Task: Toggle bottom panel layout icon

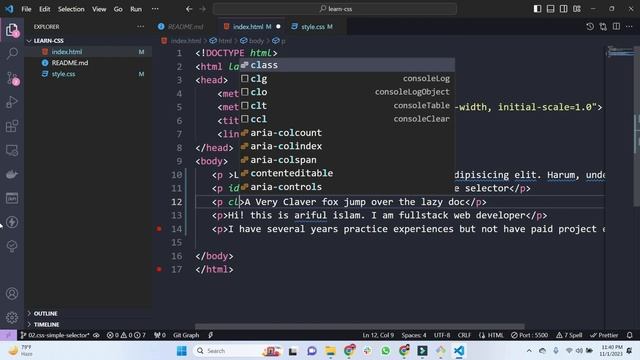Action: [x=550, y=9]
